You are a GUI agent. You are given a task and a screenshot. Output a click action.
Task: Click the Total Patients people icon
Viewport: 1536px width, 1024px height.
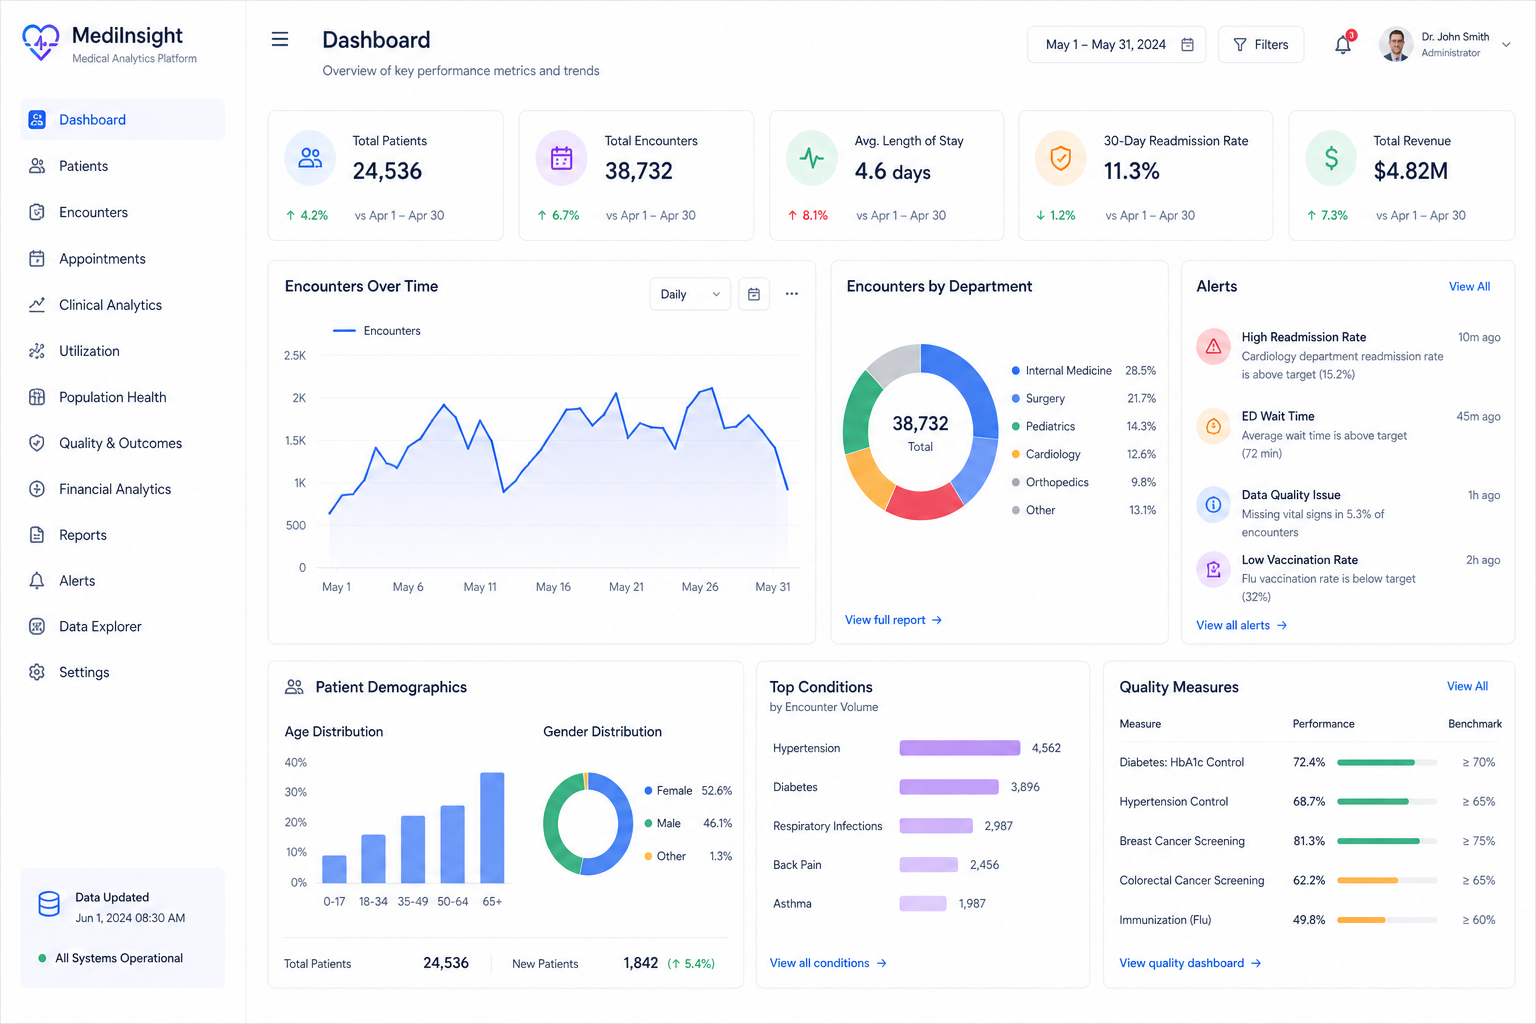[x=310, y=158]
